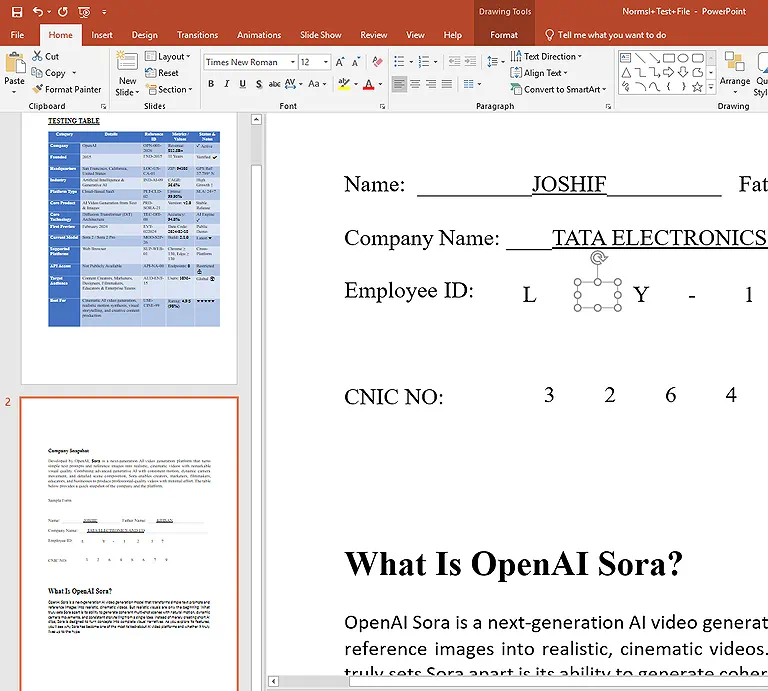Add or remove columns

coord(472,84)
